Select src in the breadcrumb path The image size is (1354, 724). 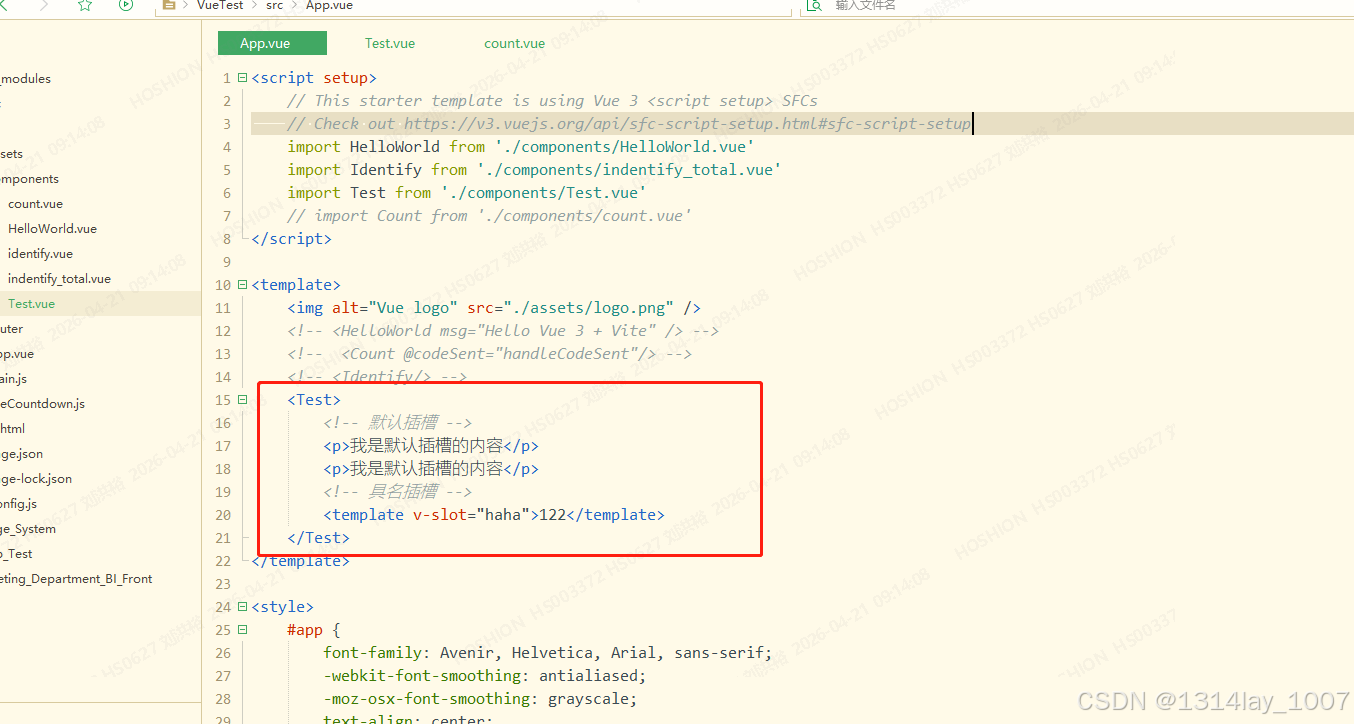point(274,5)
